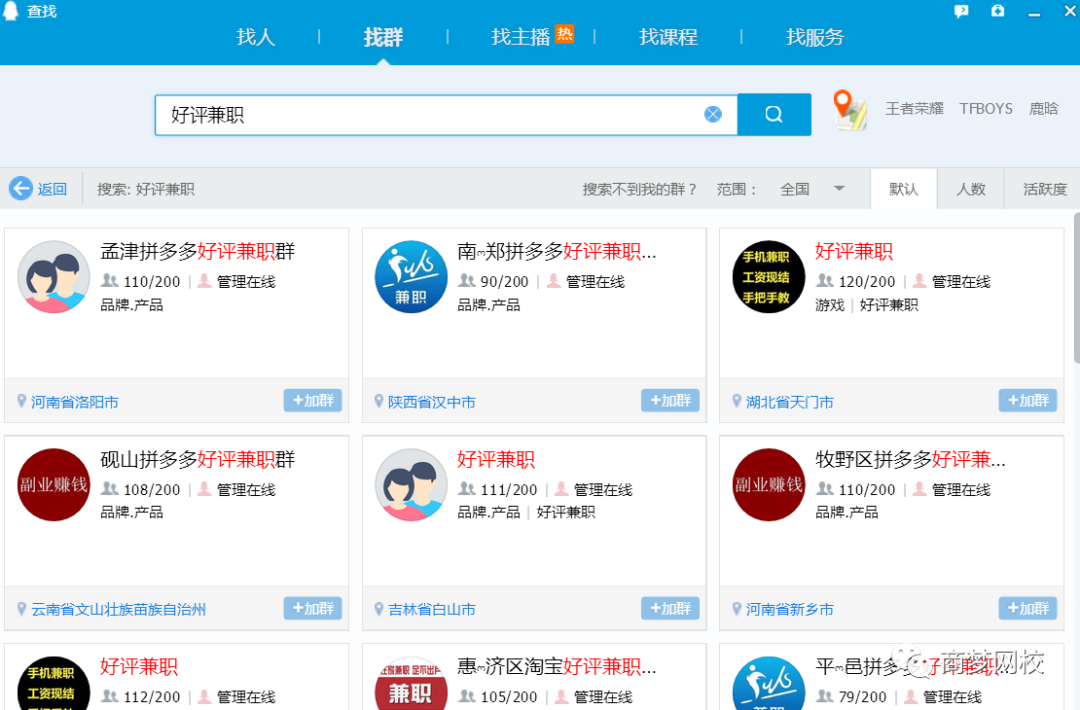Screen dimensions: 1080x710
Task: Join 牧野区拼多多 group with 加群
Action: click(x=1028, y=608)
